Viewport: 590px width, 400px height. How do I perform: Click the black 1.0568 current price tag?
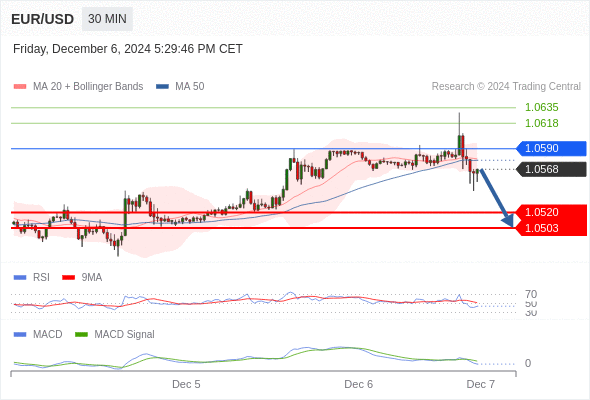pos(551,169)
